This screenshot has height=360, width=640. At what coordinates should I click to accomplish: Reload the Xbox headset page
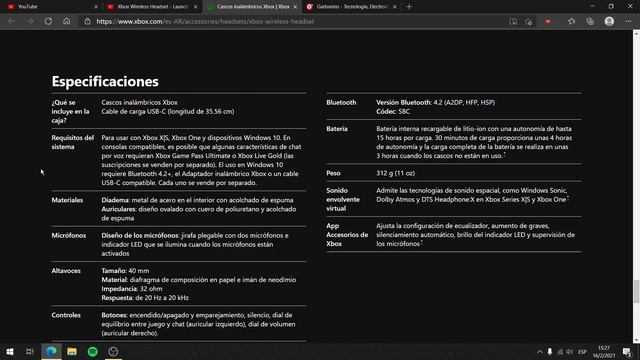click(48, 21)
